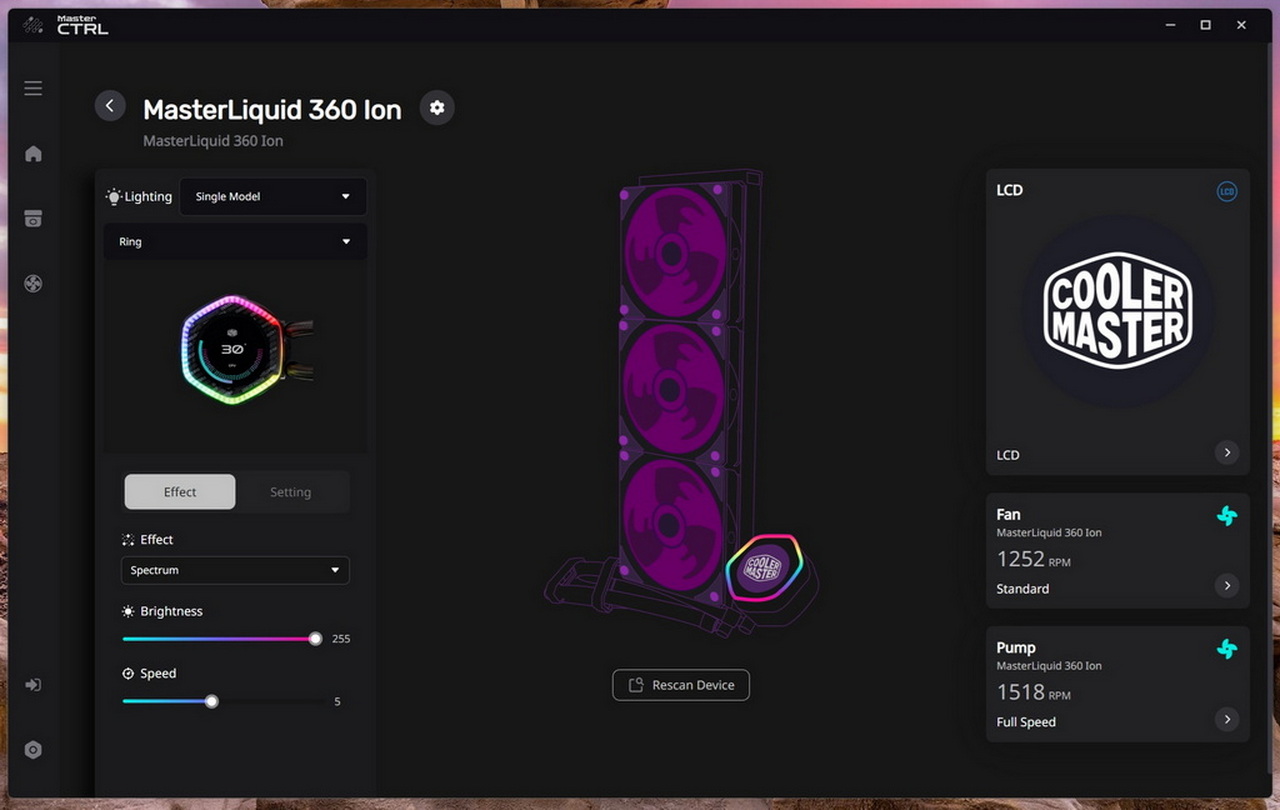Click the brightness value 255
The width and height of the screenshot is (1280, 810).
[341, 639]
